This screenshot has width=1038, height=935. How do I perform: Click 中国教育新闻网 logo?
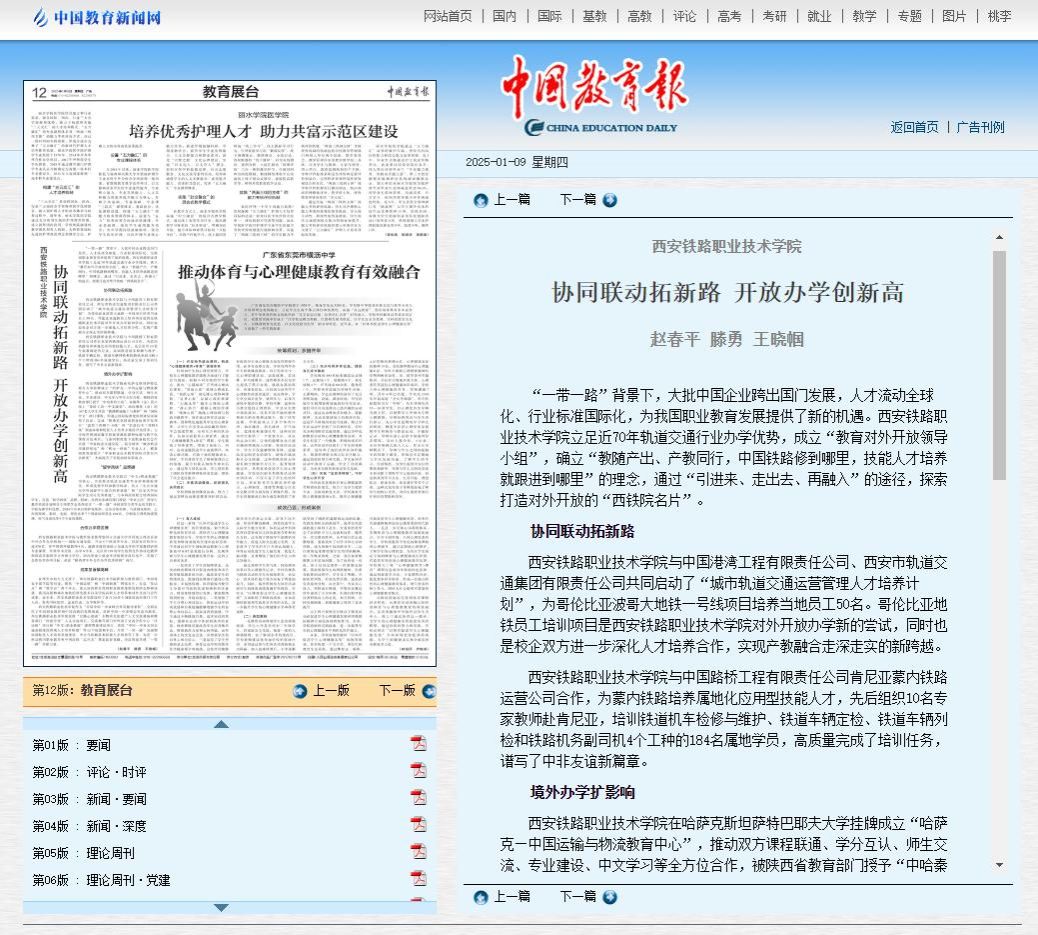coord(96,17)
